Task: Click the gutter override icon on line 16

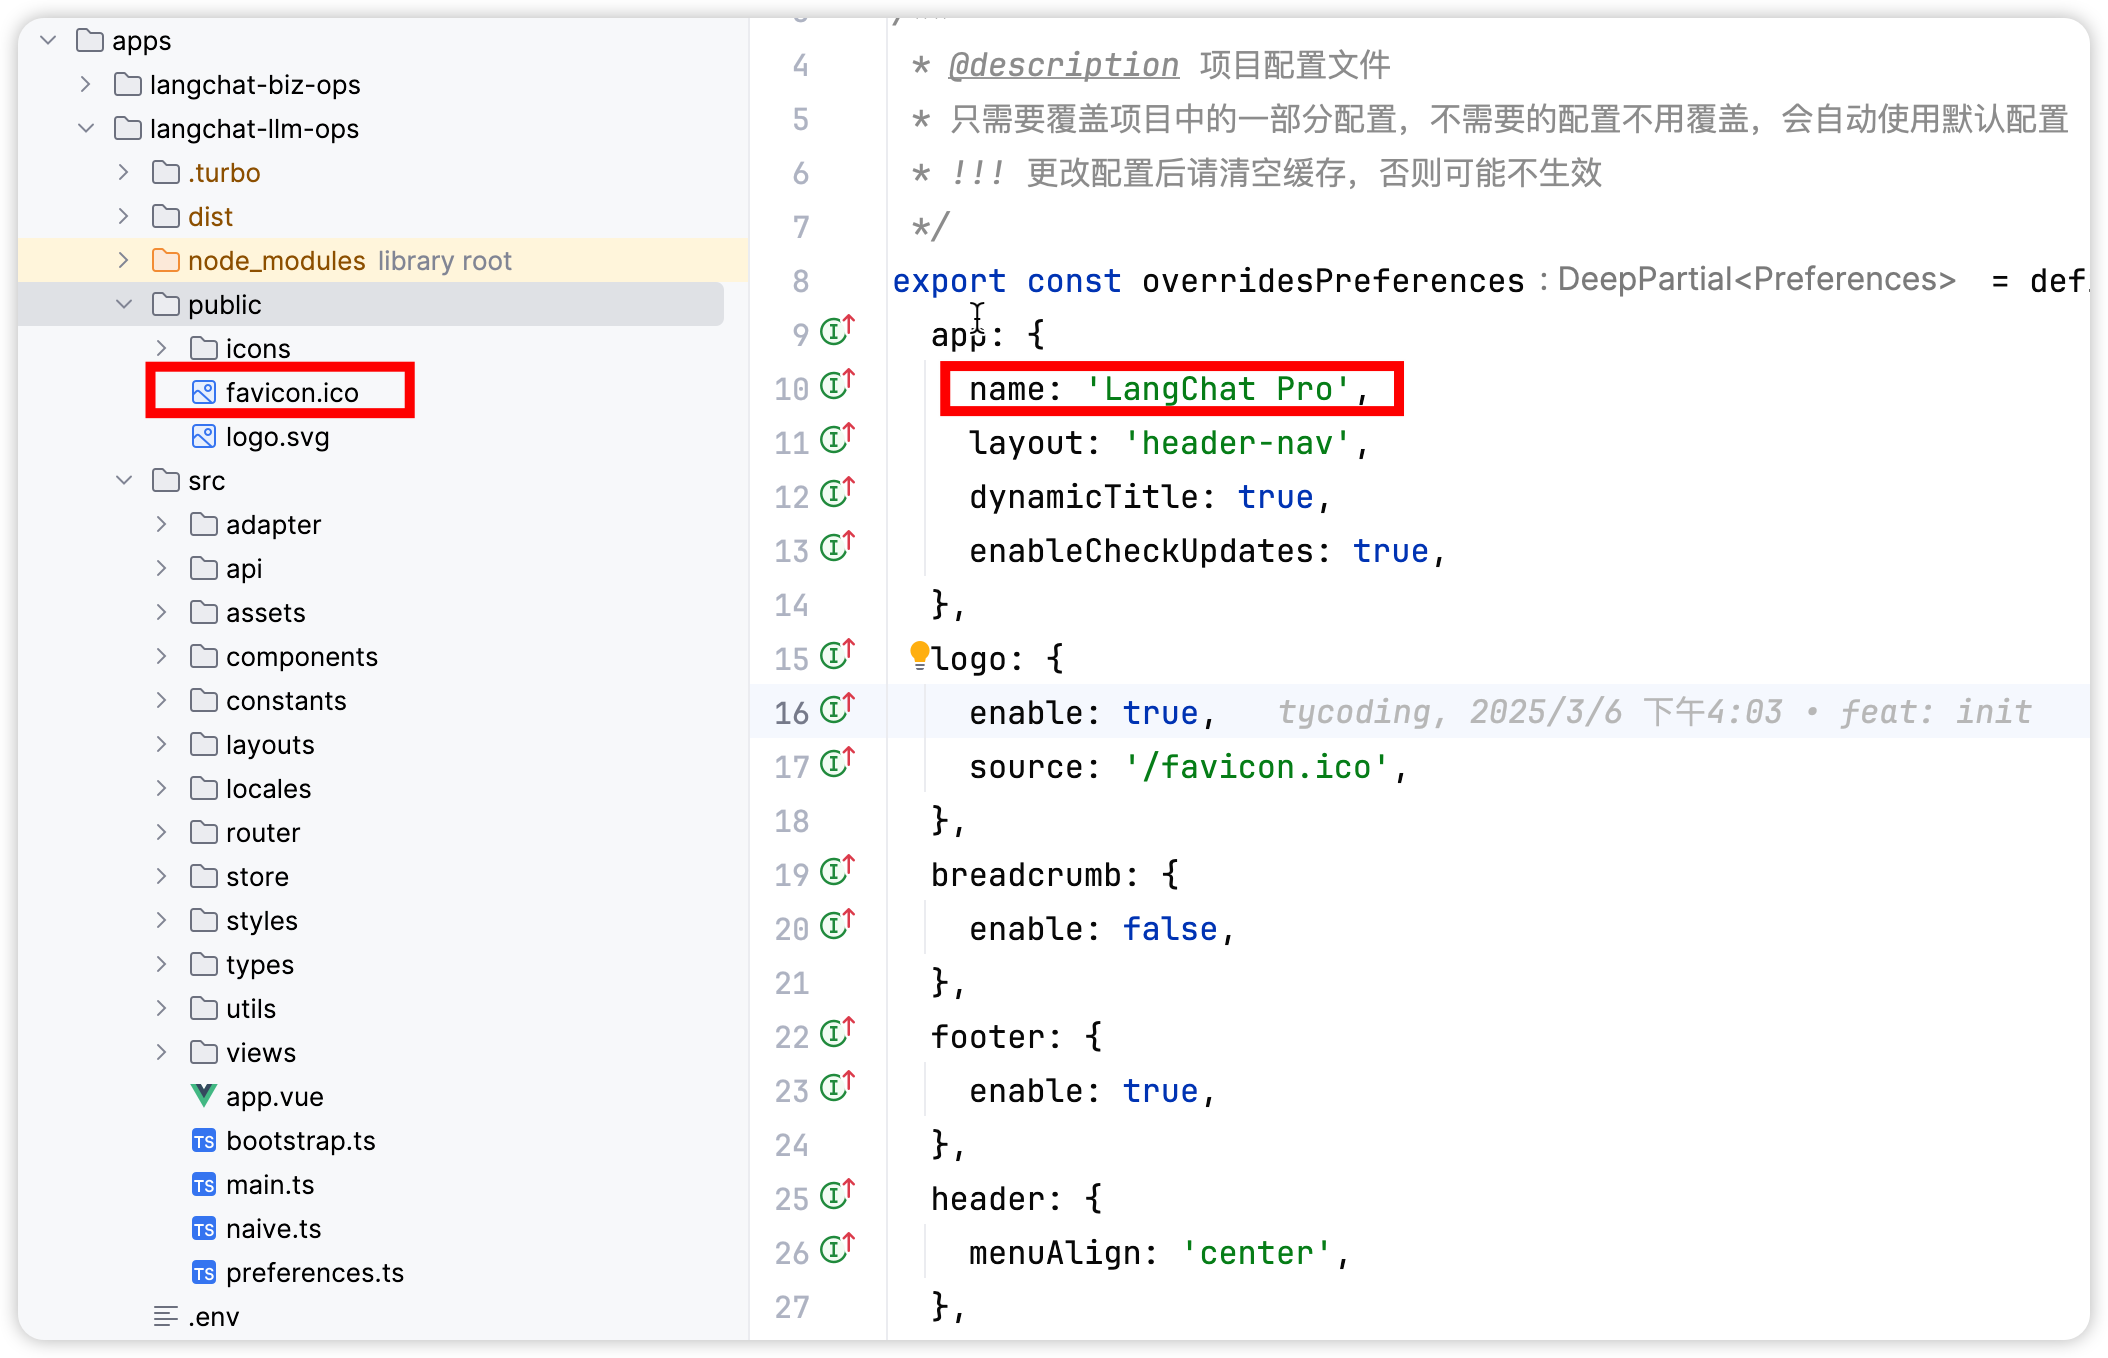Action: 837,709
